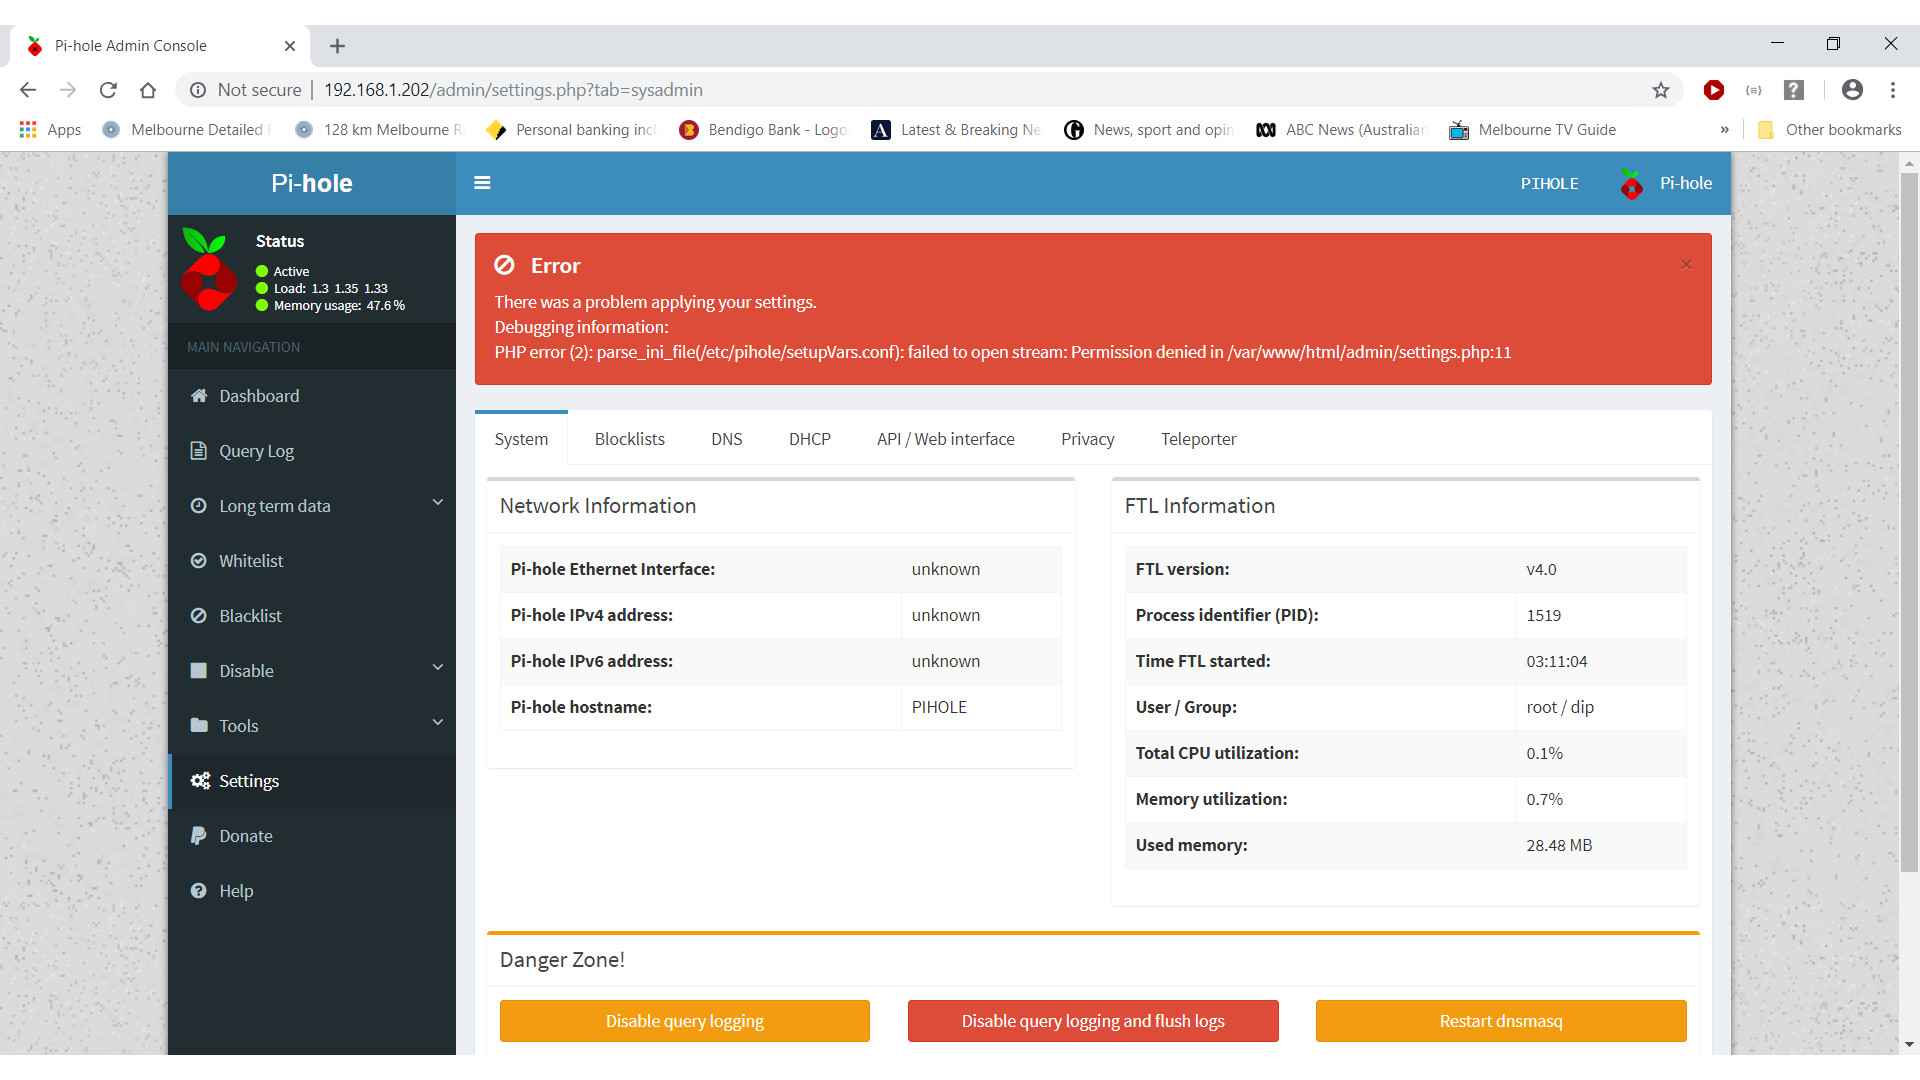
Task: Navigate back with the browser arrow
Action: (x=28, y=90)
